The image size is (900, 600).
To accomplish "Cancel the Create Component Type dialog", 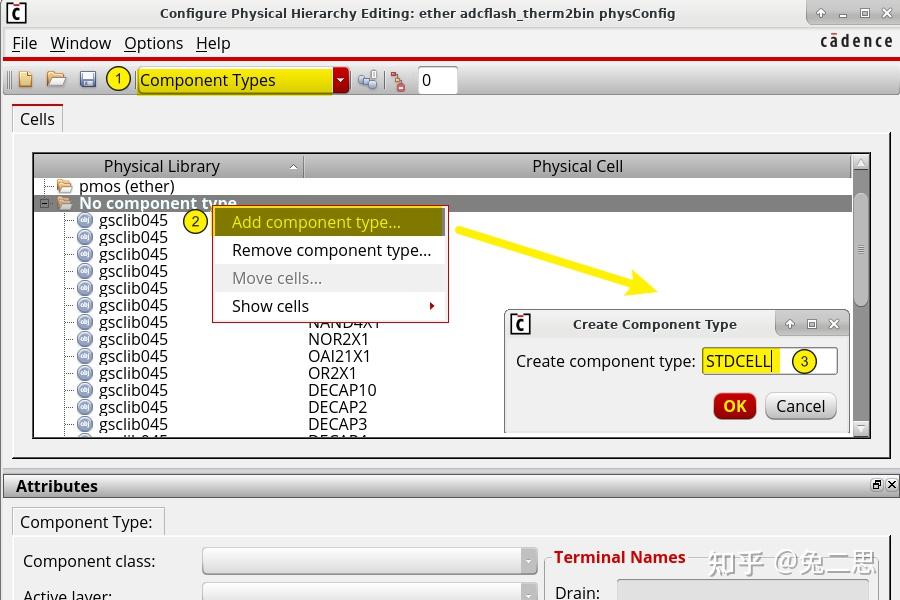I will click(800, 407).
